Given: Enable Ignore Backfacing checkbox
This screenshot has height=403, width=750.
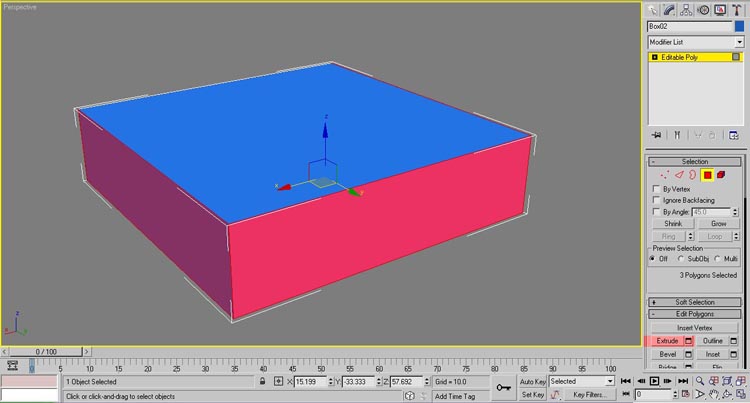Looking at the screenshot, I should [656, 200].
